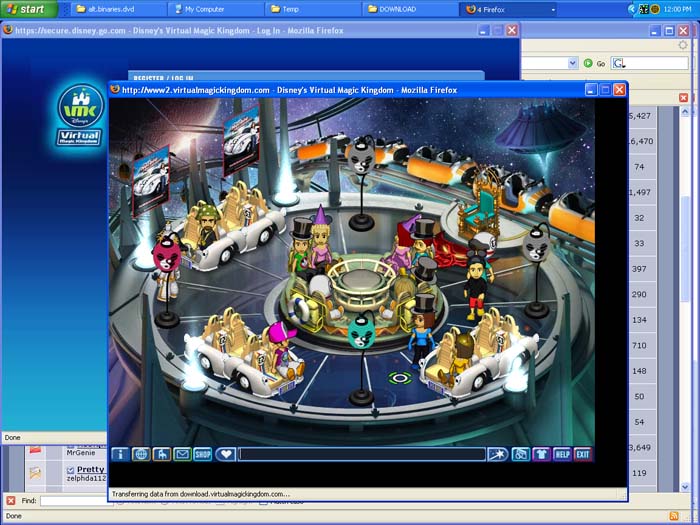The width and height of the screenshot is (700, 525).
Task: Open the info button in VMK toolbar
Action: (120, 454)
